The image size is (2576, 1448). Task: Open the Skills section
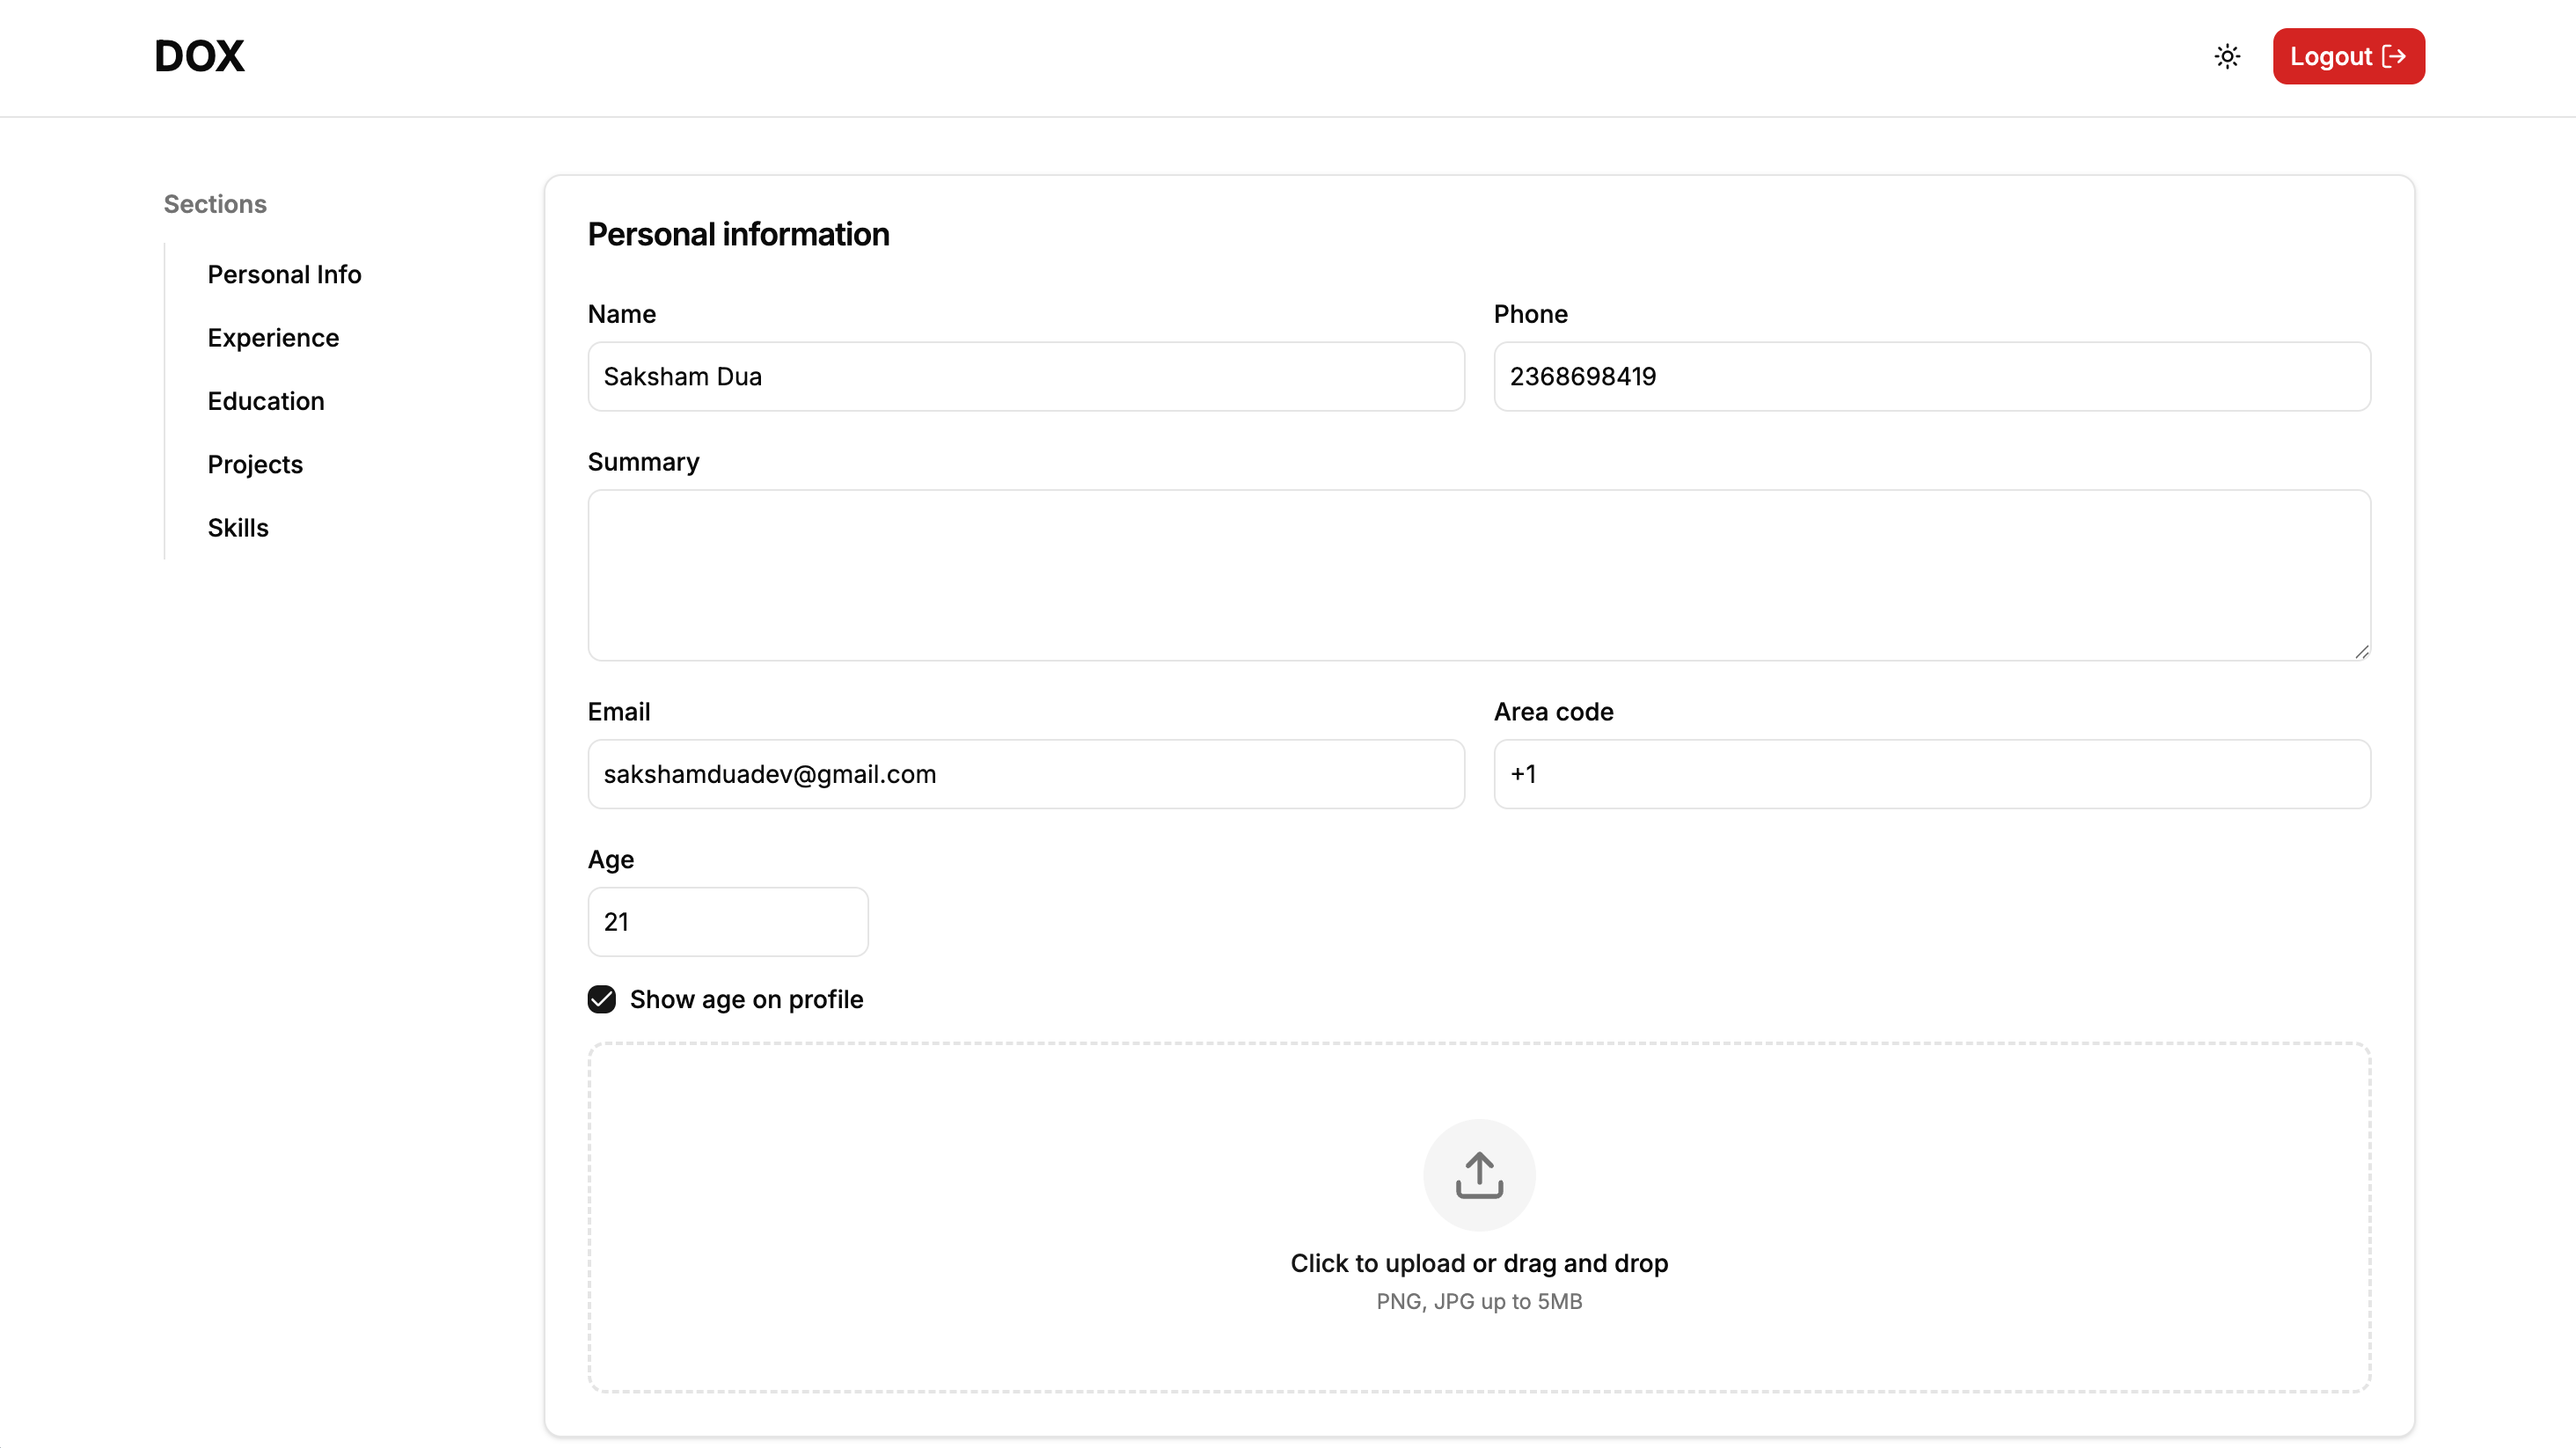[x=238, y=528]
